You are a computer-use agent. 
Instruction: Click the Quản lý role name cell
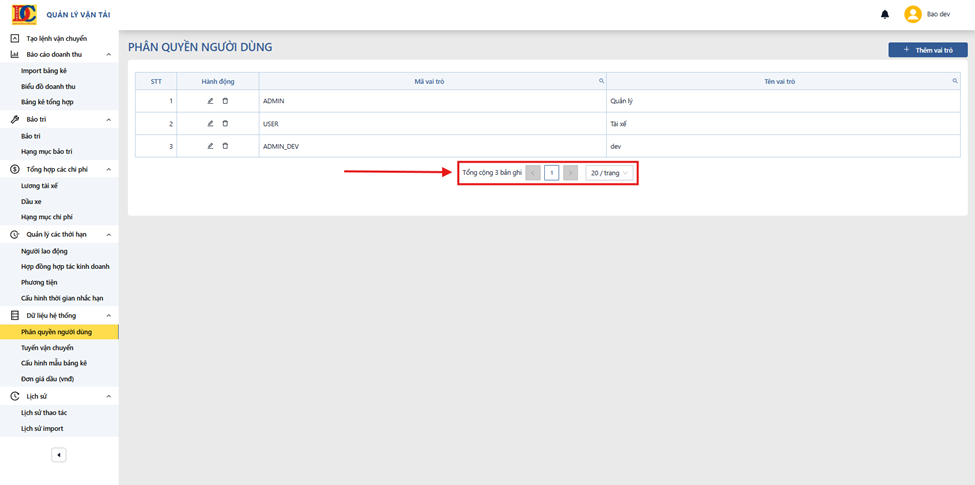tap(783, 101)
